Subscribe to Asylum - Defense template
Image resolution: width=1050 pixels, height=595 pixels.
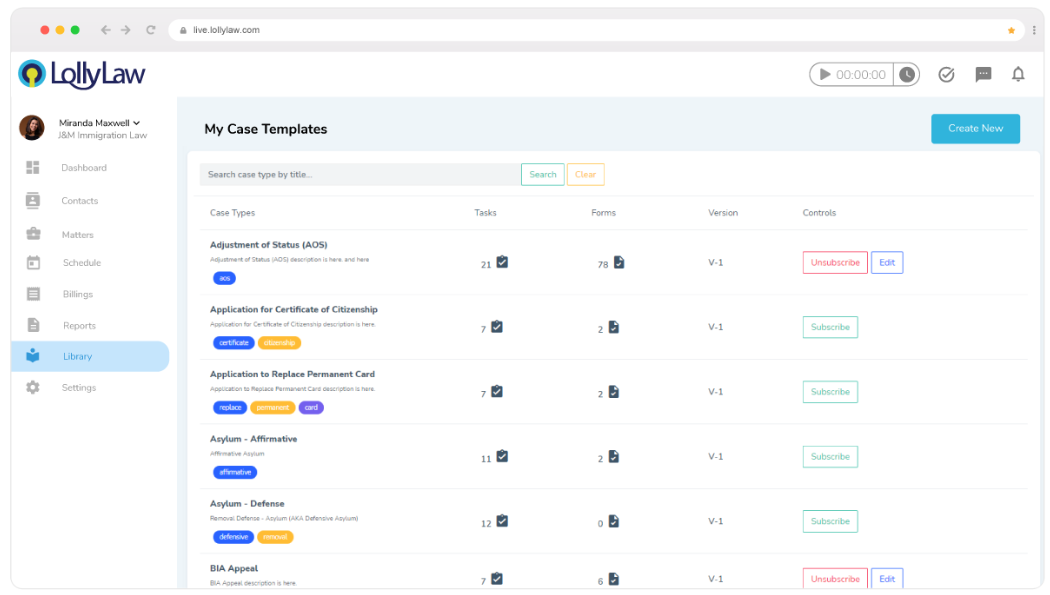tap(830, 521)
